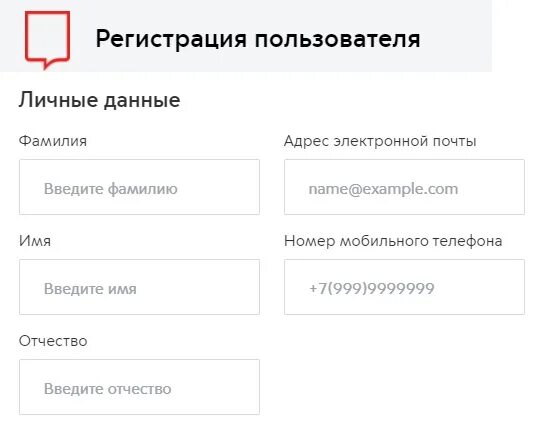The image size is (550, 430).
Task: Focus the Отчество input field
Action: coord(139,387)
